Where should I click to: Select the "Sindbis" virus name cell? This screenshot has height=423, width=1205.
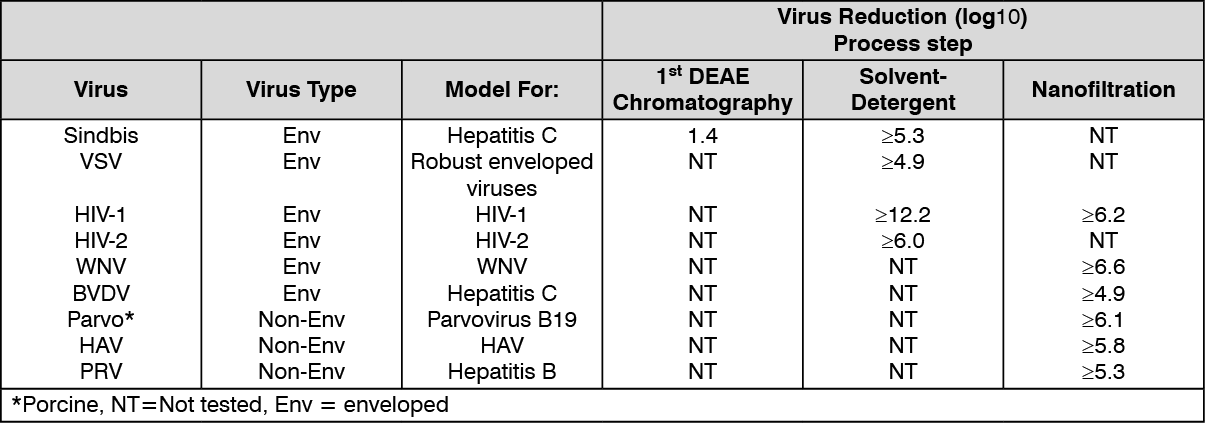(x=101, y=136)
